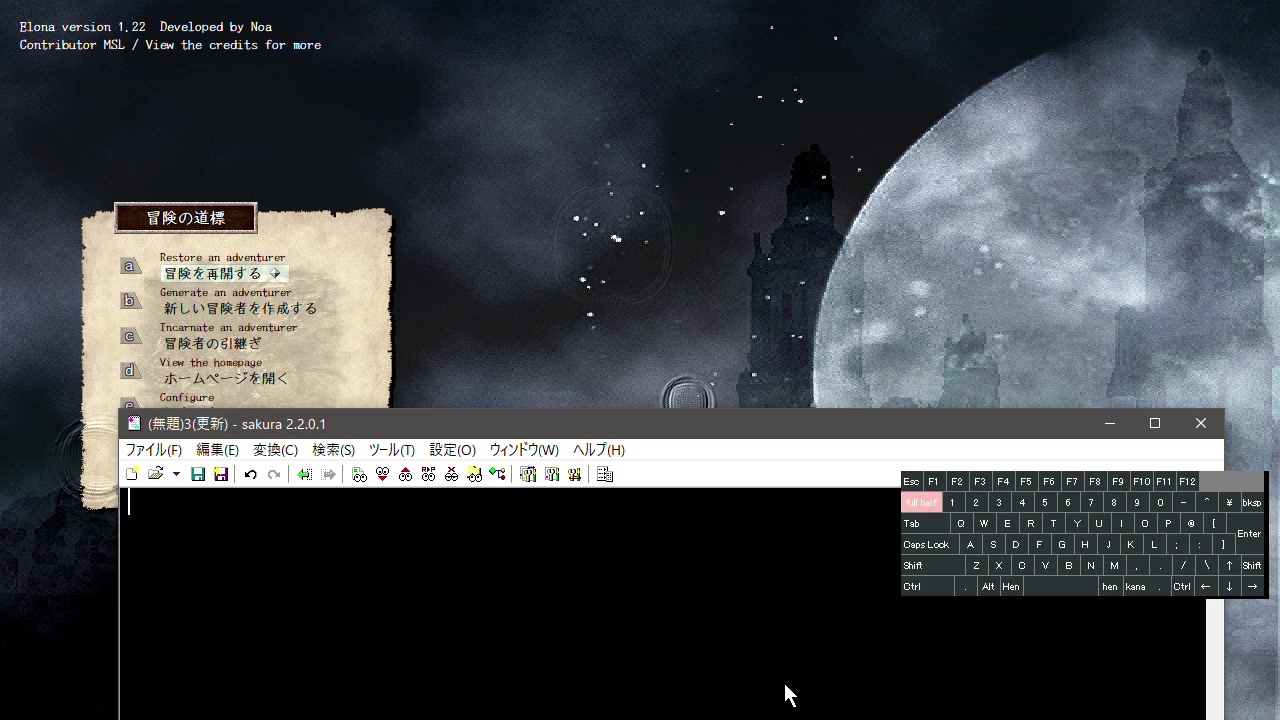
Task: Click the RP replace binoculars icon
Action: tap(428, 475)
